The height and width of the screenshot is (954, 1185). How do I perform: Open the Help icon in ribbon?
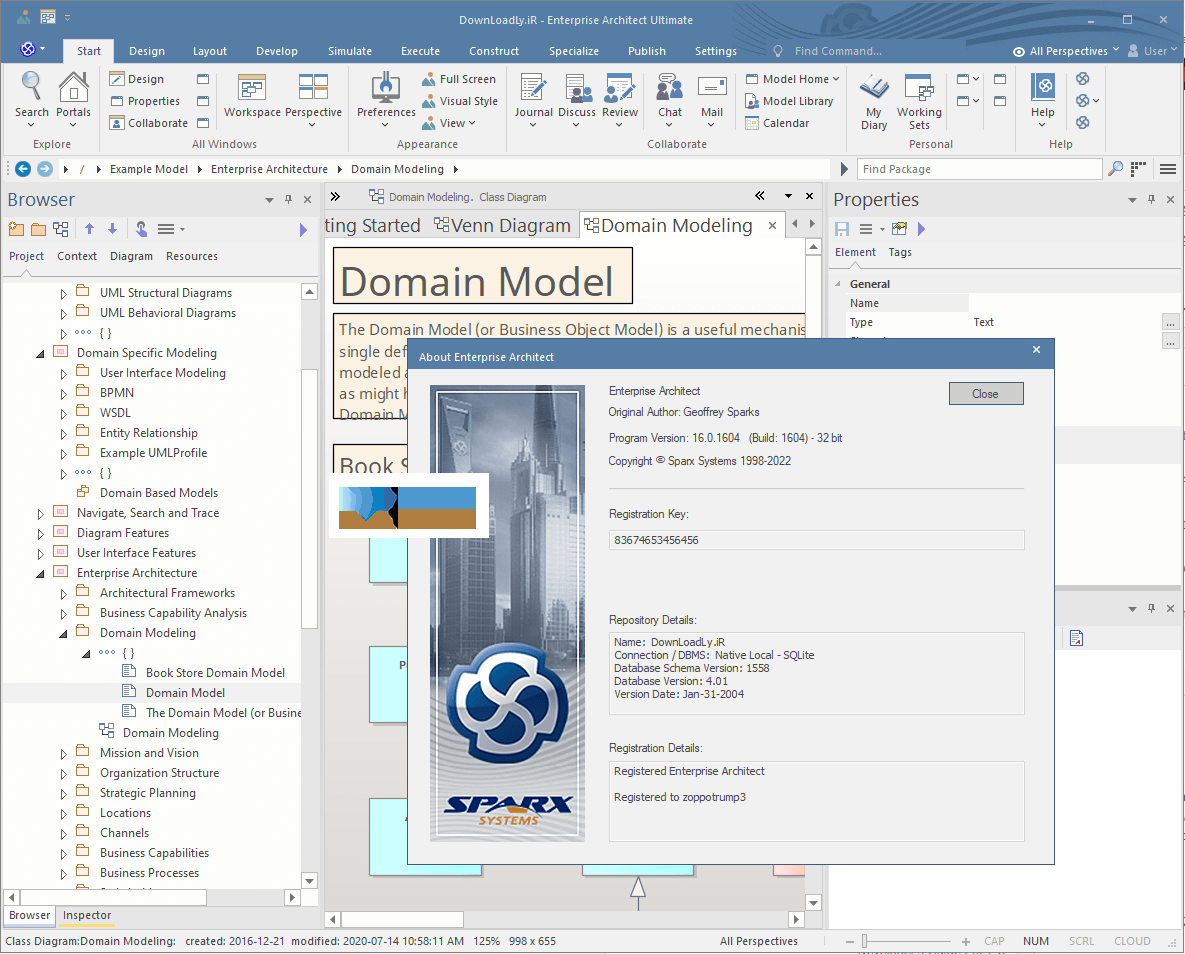tap(1043, 87)
